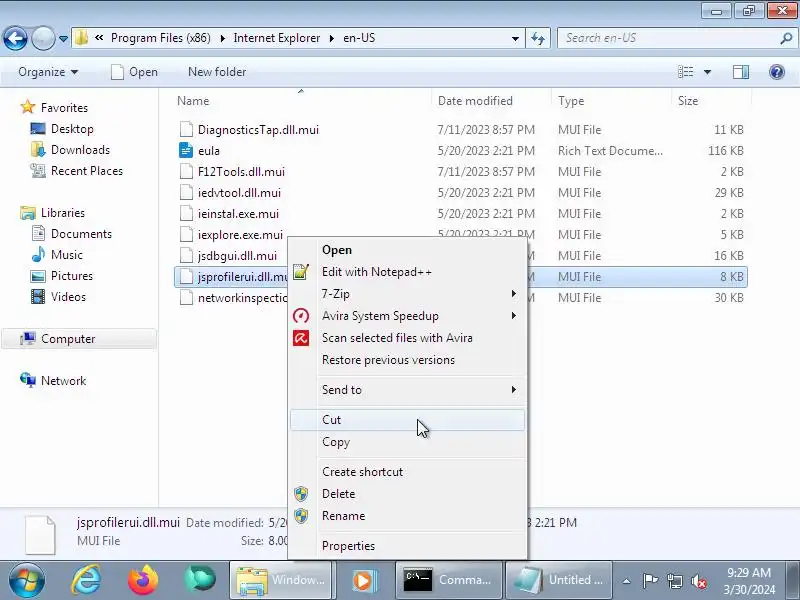The height and width of the screenshot is (600, 800).
Task: Toggle the preview pane
Action: (741, 72)
